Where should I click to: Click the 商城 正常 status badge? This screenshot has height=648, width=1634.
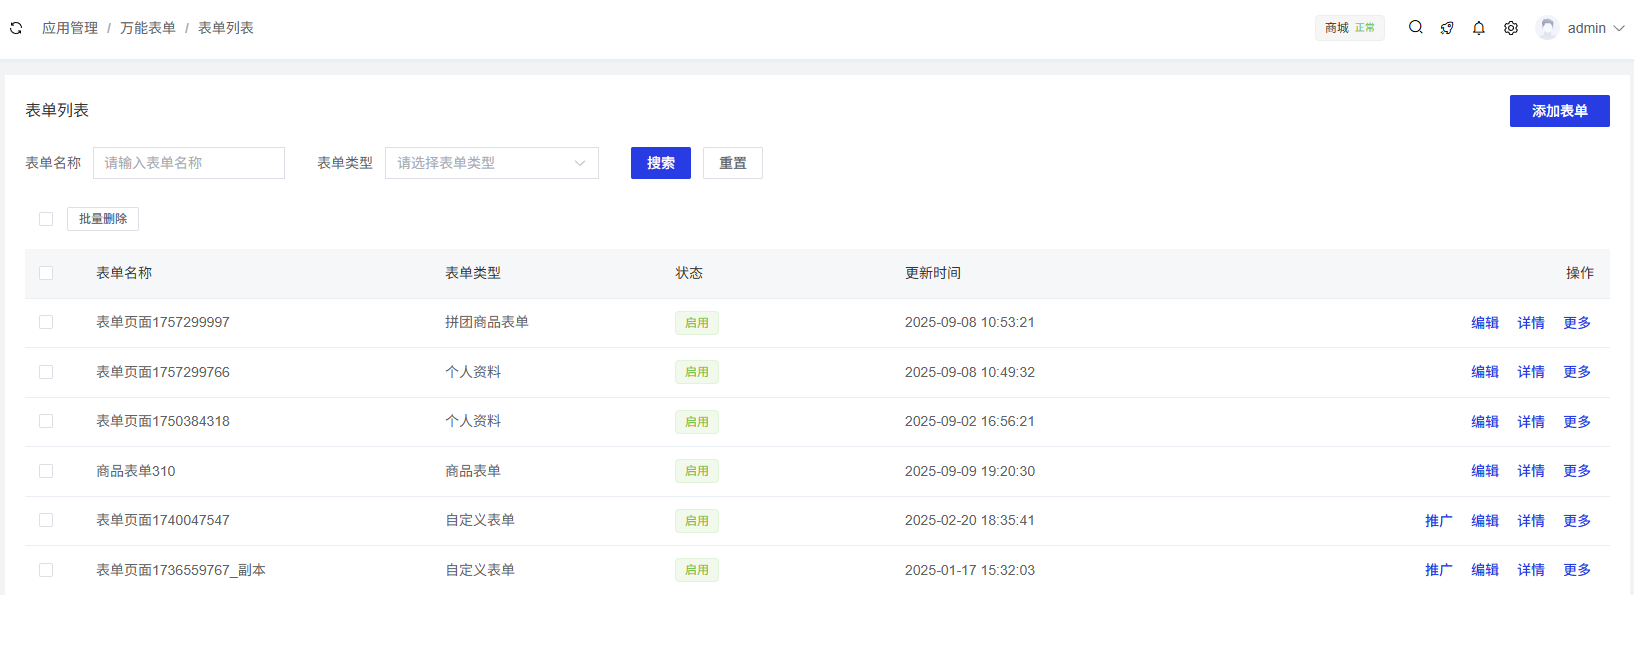1349,28
